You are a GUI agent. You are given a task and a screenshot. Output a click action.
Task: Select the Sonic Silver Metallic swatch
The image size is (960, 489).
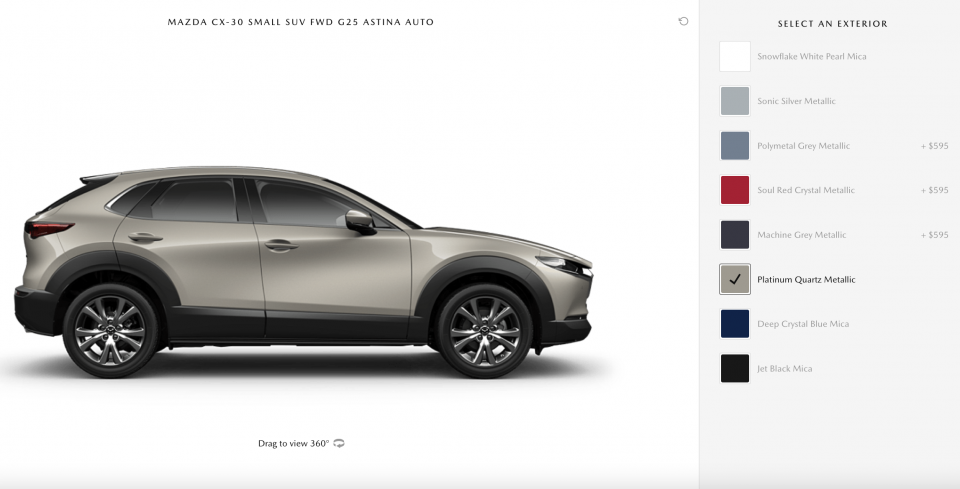coord(735,101)
